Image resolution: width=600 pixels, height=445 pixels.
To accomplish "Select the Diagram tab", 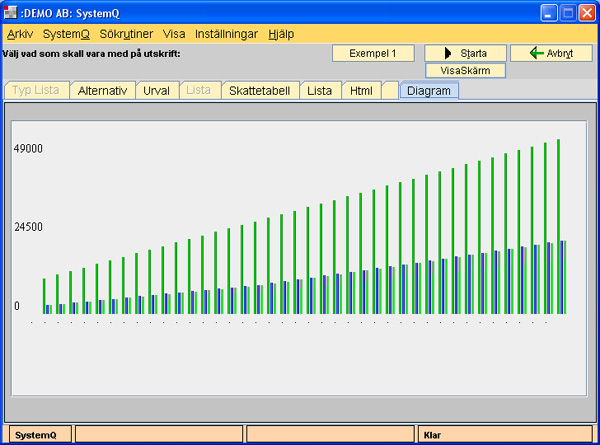I will (x=429, y=90).
